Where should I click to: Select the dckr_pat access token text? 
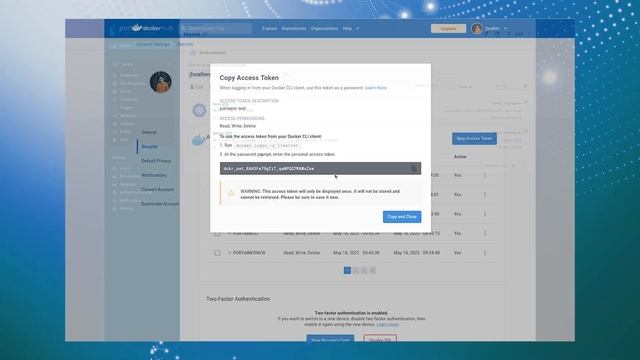pyautogui.click(x=269, y=169)
